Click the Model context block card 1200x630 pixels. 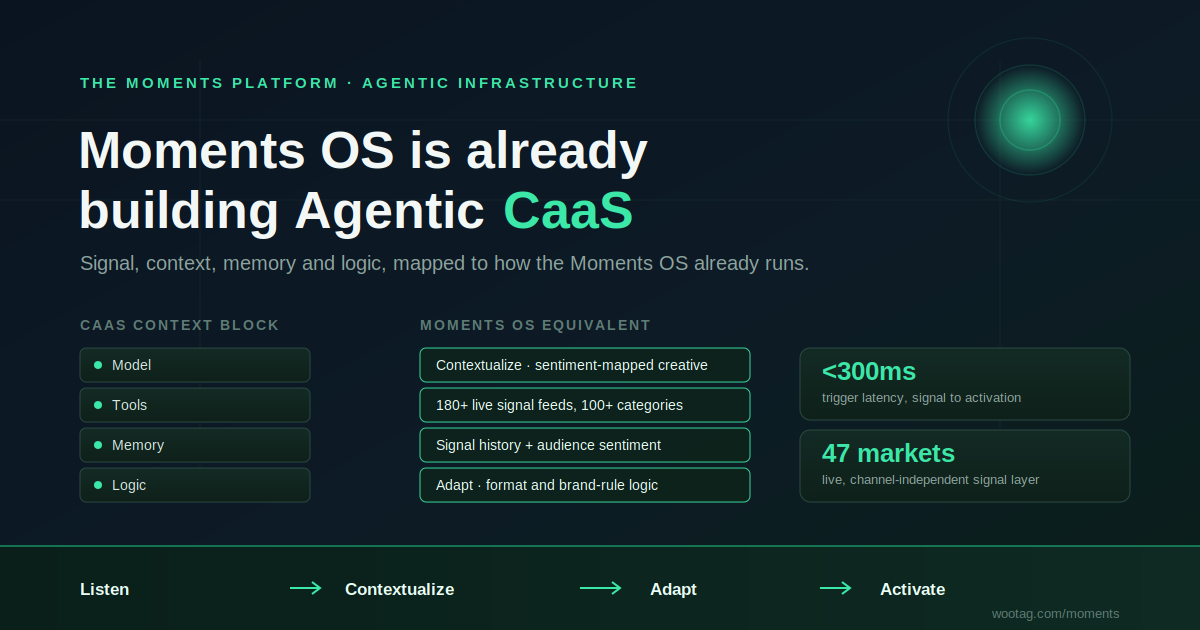[x=195, y=365]
